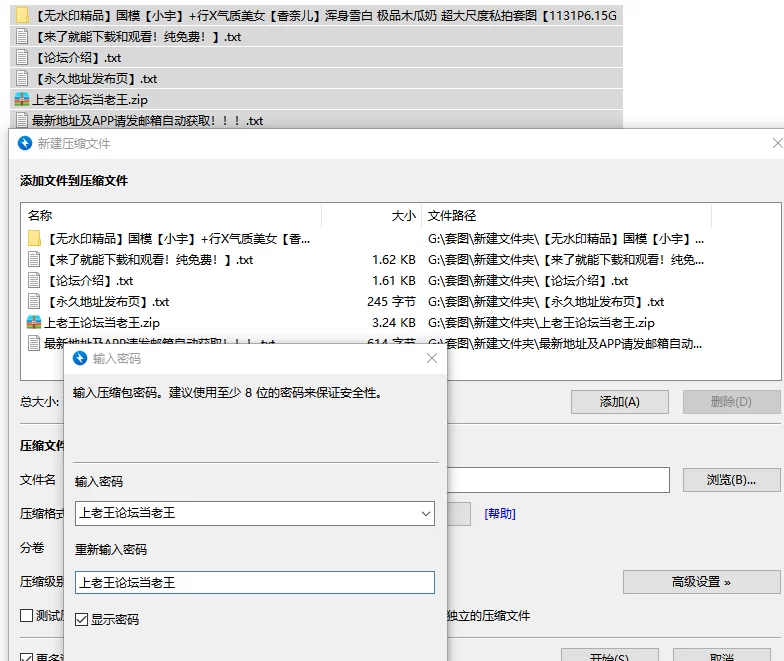
Task: Click the 文件路径 column header
Action: [452, 216]
